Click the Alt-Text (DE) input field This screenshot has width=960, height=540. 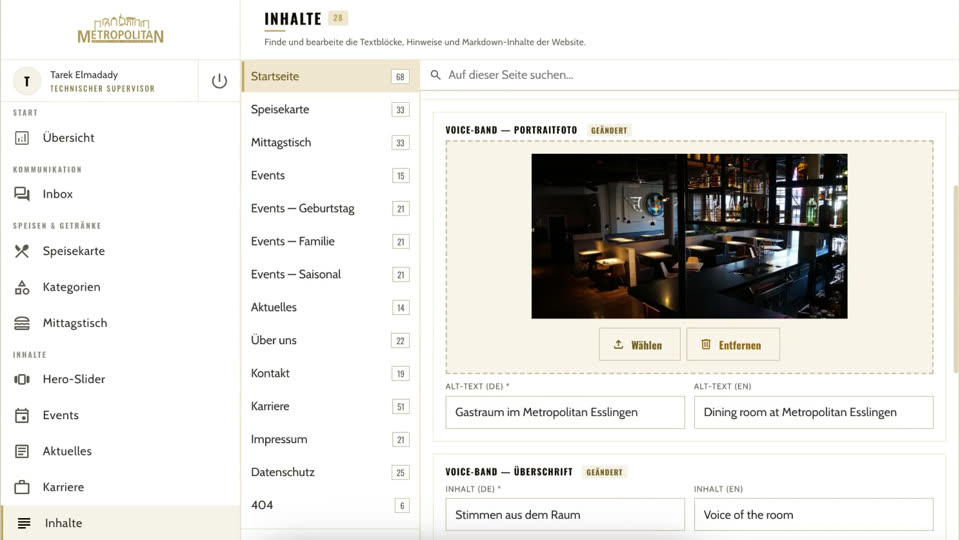[x=564, y=413]
